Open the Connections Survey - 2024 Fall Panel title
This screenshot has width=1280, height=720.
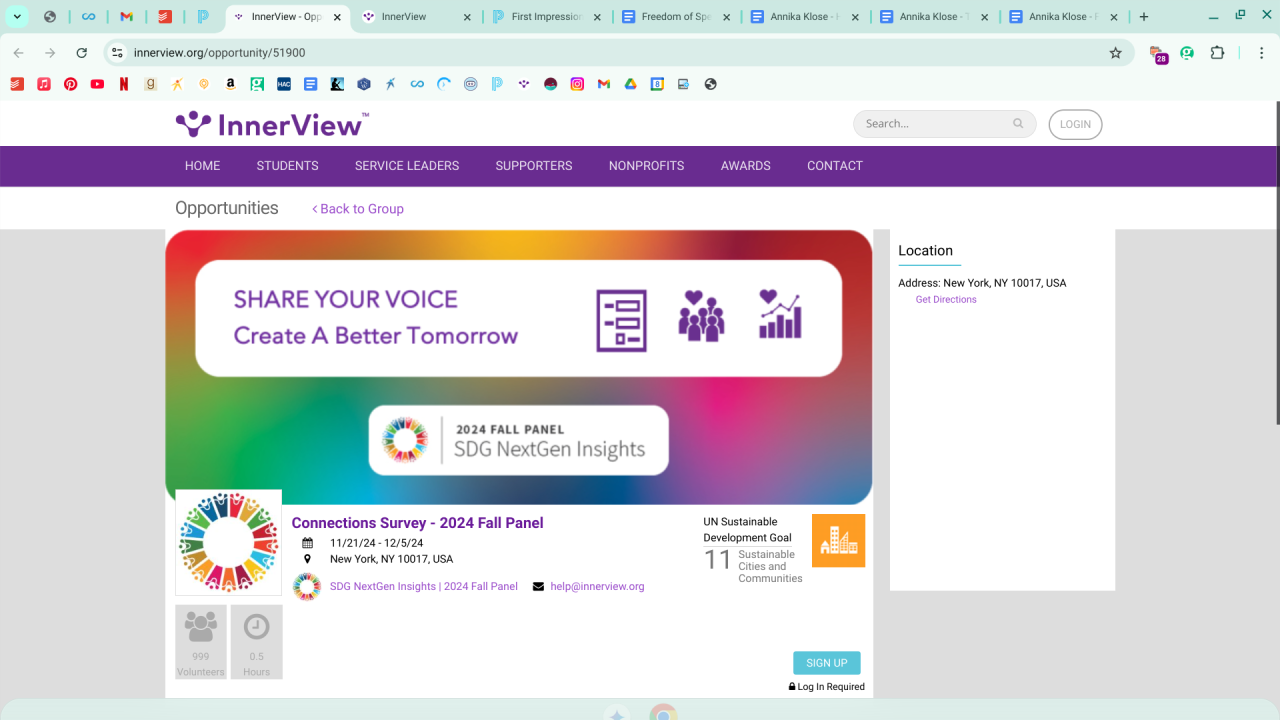pos(418,523)
